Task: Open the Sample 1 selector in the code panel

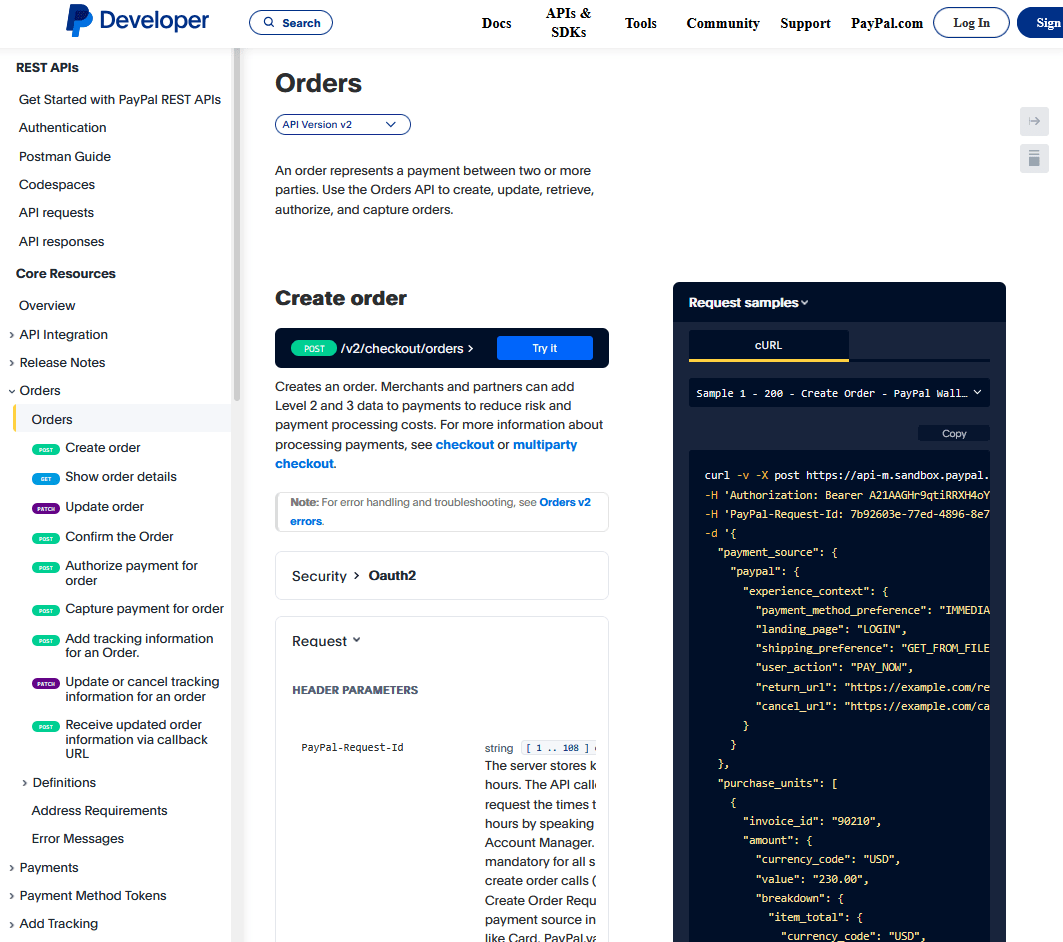Action: (x=838, y=393)
